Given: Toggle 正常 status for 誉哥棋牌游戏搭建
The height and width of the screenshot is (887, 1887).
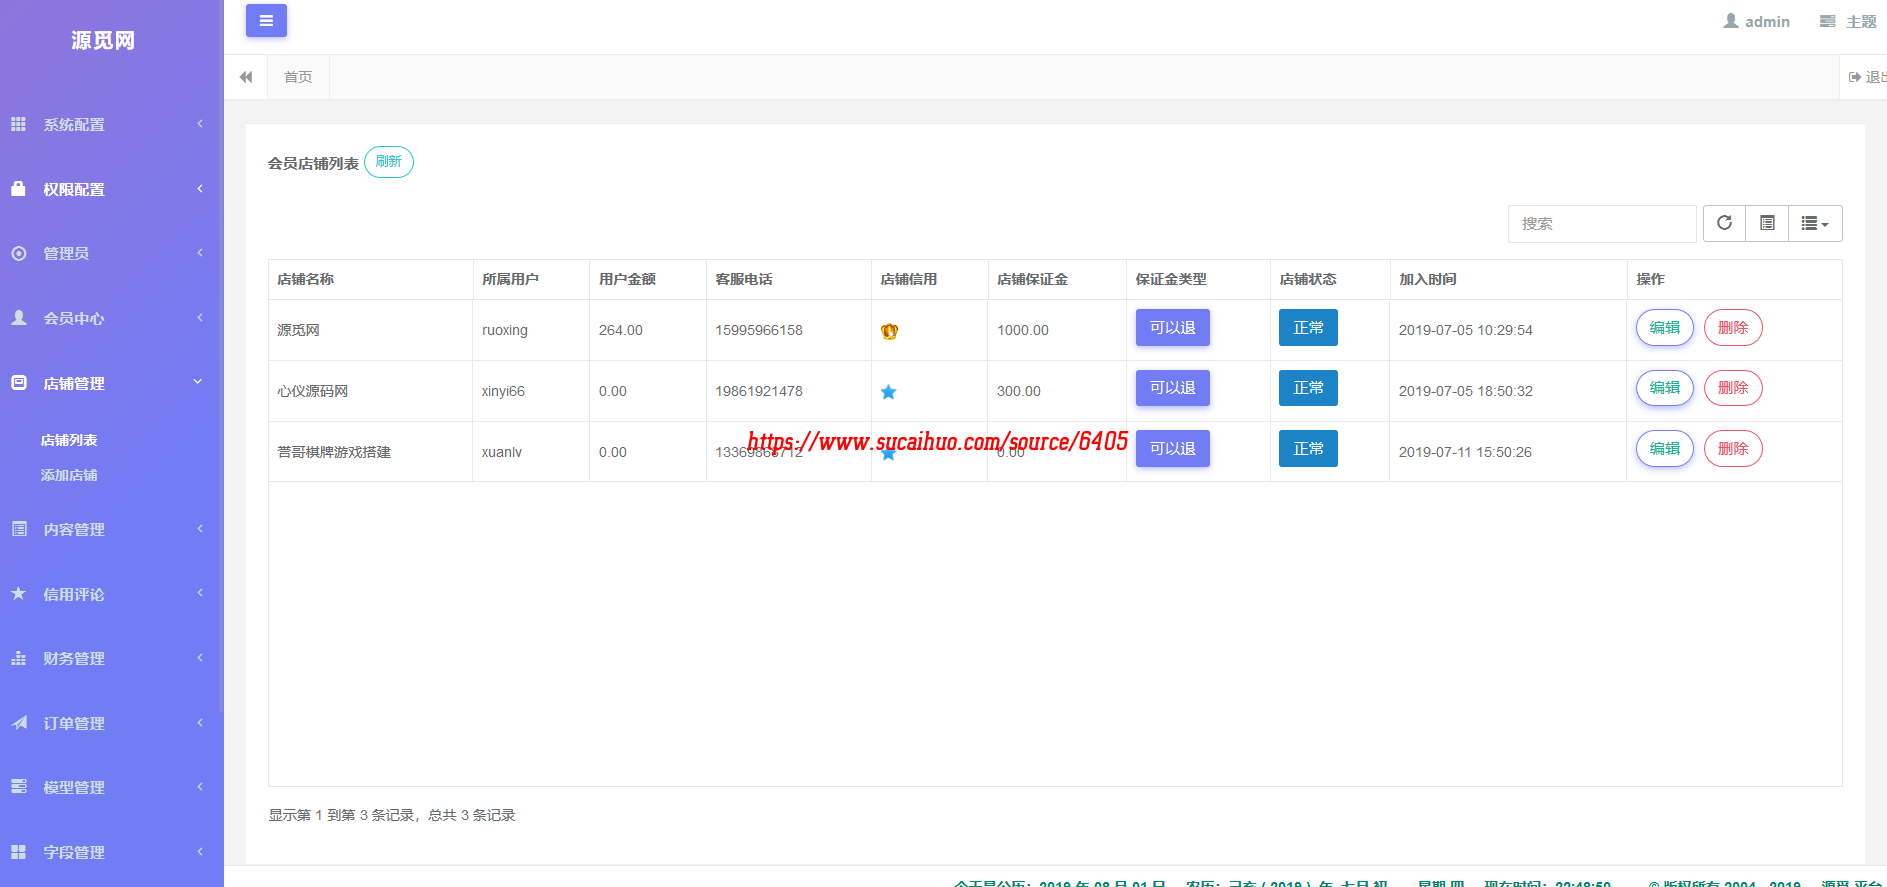Looking at the screenshot, I should coord(1308,449).
